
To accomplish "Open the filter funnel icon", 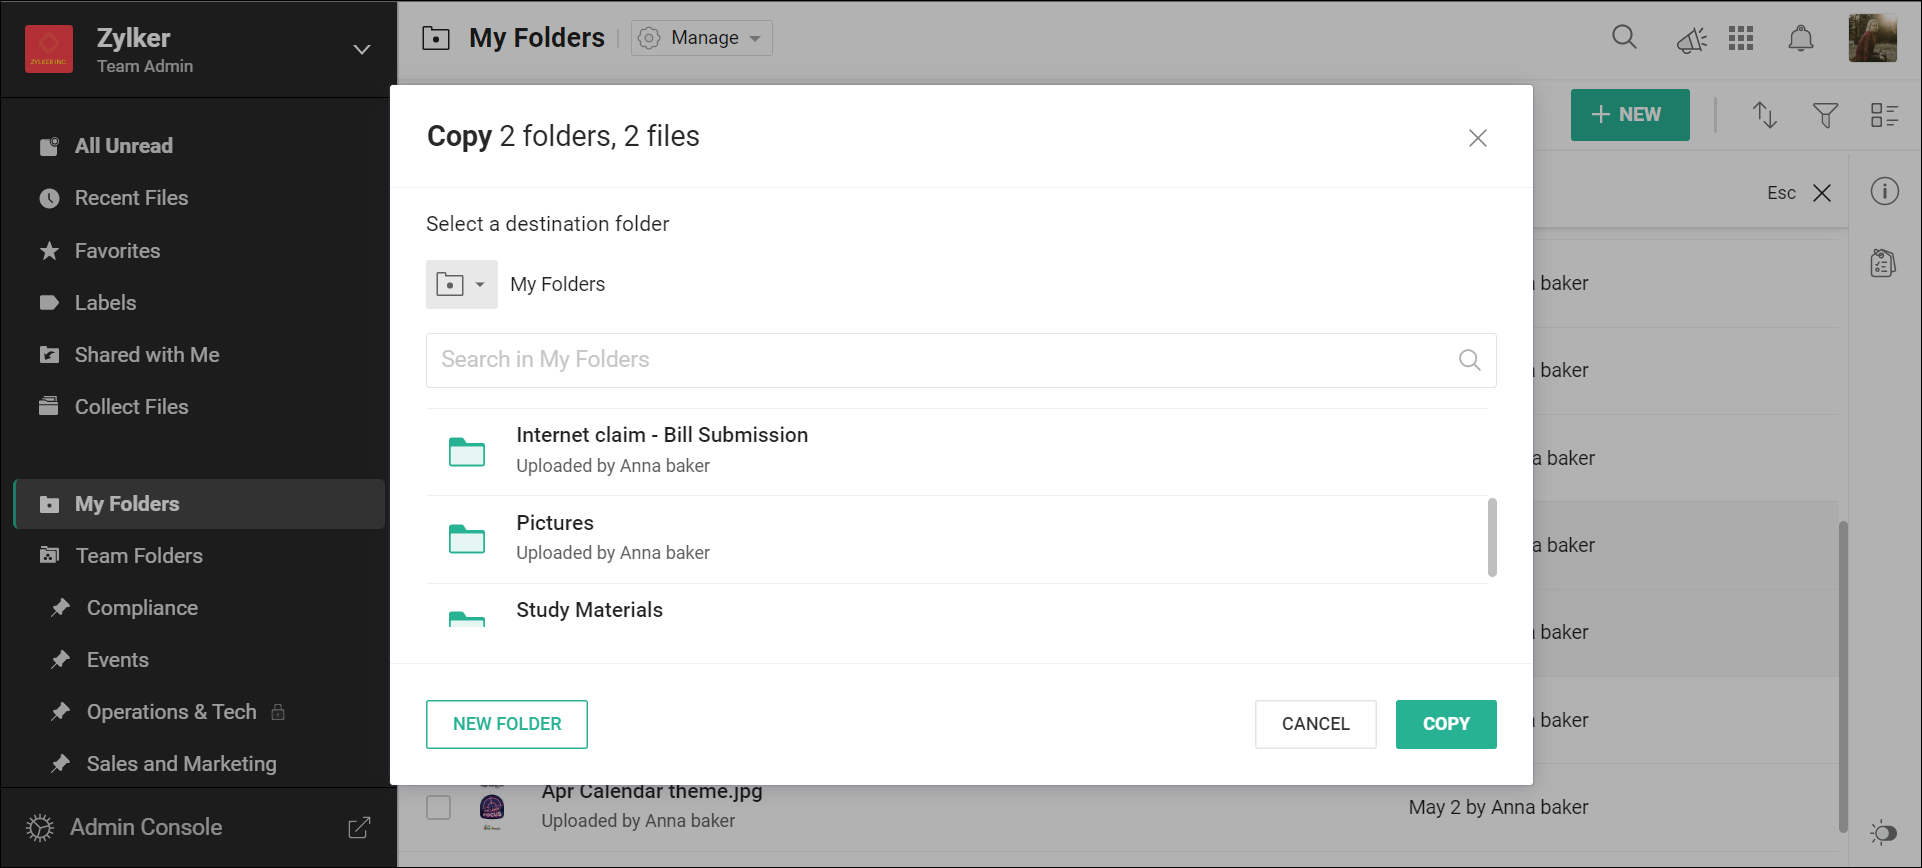I will [x=1825, y=115].
